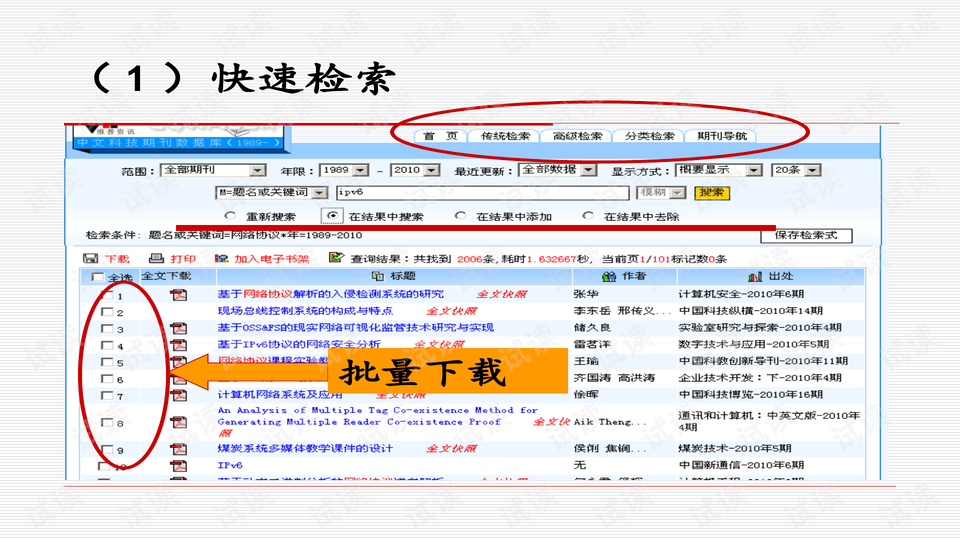Viewport: 960px width, 540px height.
Task: Click the PDF icon for the IPv6 result row
Action: (179, 466)
